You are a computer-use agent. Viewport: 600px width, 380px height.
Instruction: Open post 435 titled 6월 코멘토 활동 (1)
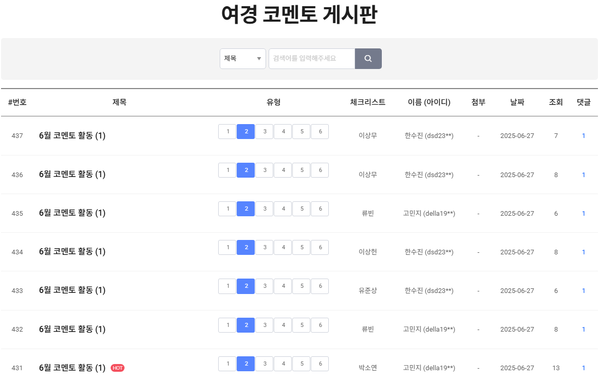(72, 213)
